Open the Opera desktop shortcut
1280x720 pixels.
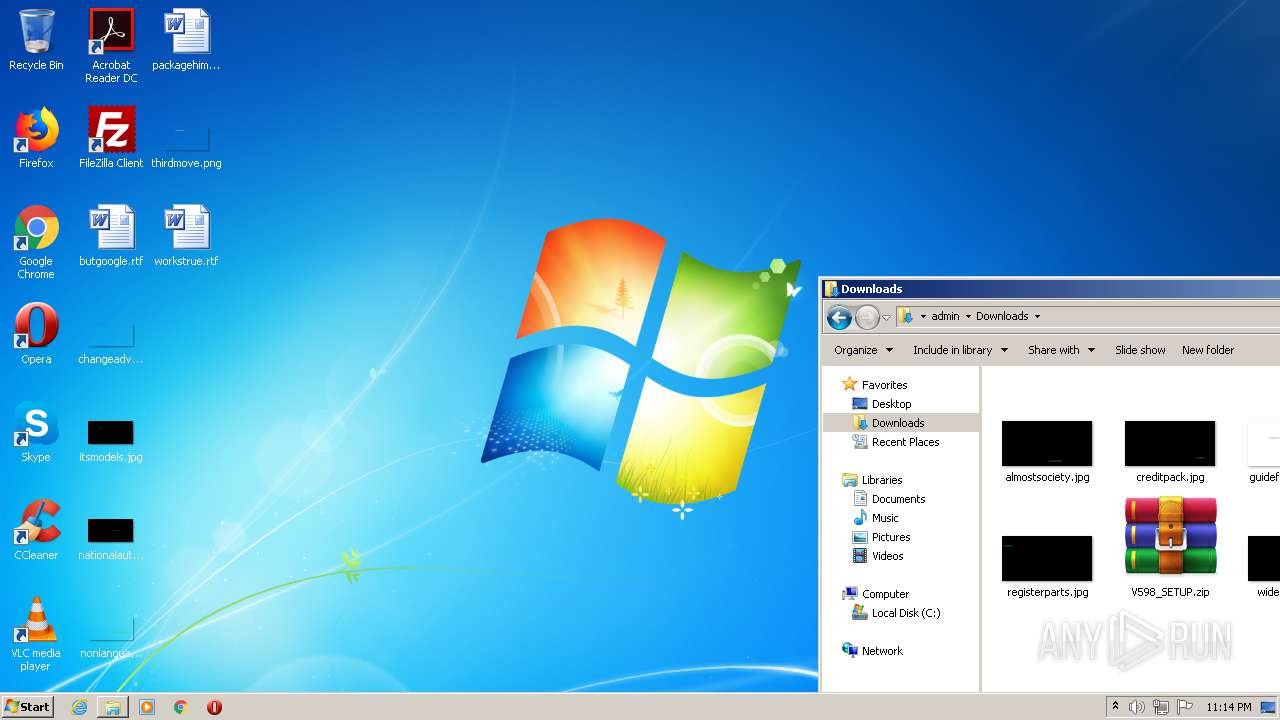tap(36, 334)
